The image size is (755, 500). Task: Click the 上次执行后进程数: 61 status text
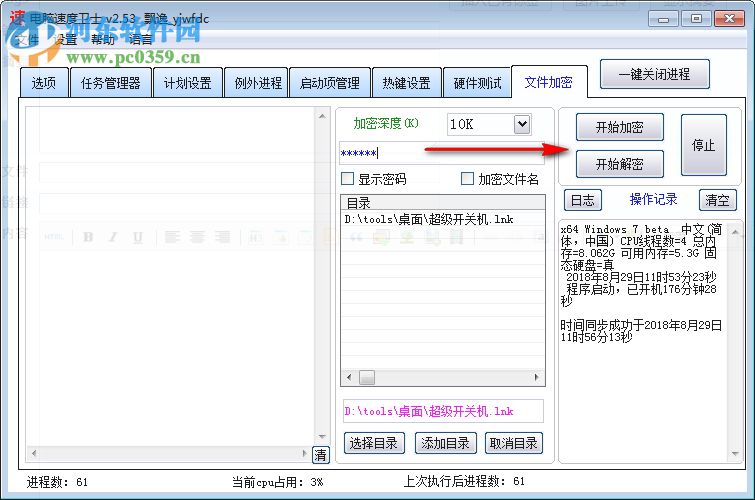tap(464, 481)
